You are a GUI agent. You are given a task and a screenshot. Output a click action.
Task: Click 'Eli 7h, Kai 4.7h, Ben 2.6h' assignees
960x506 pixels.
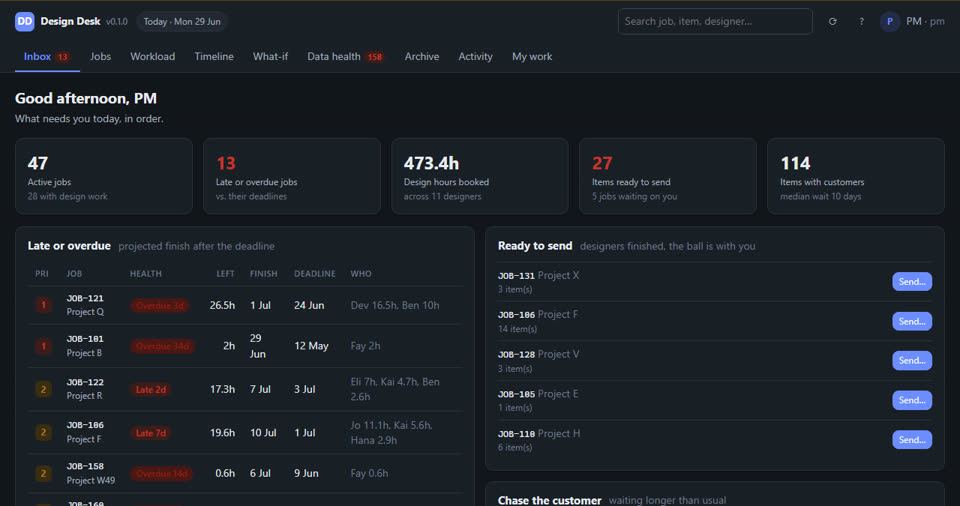pos(395,389)
